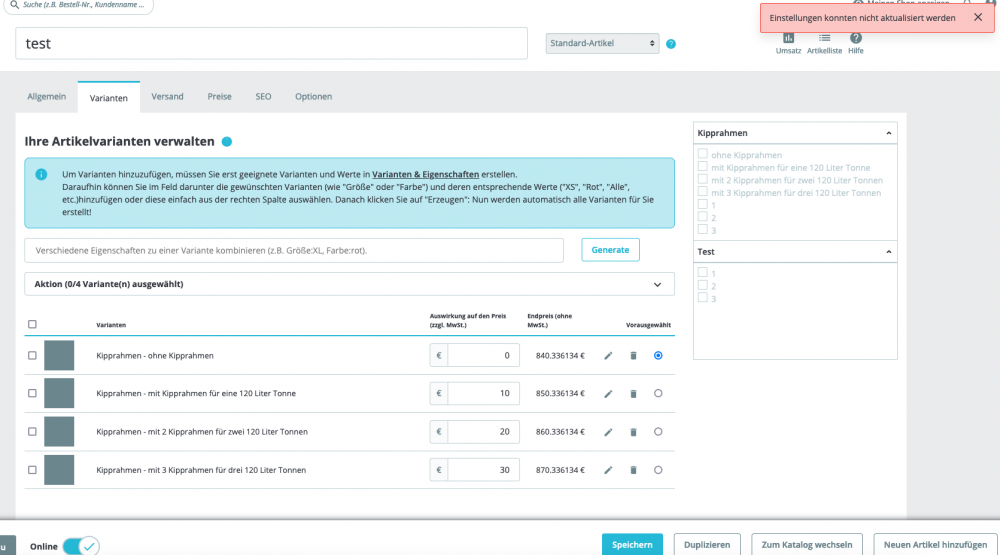The image size is (1000, 555).
Task: Click Neuen Artikel hinzufügen button
Action: 935,545
